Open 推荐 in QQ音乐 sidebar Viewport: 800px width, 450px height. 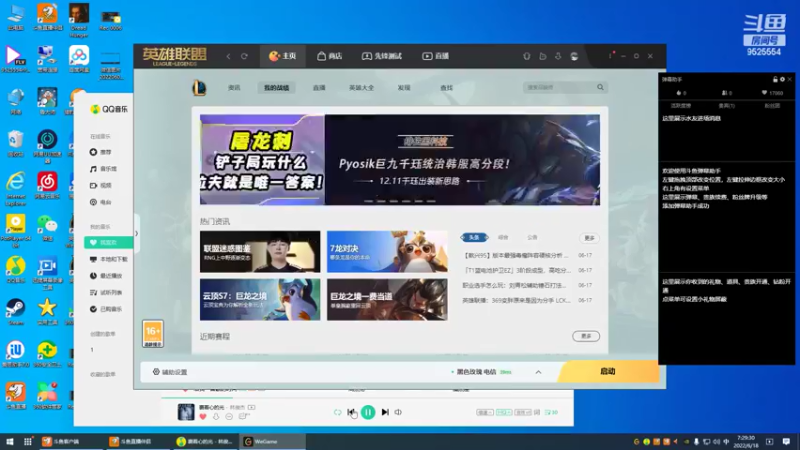click(x=101, y=152)
